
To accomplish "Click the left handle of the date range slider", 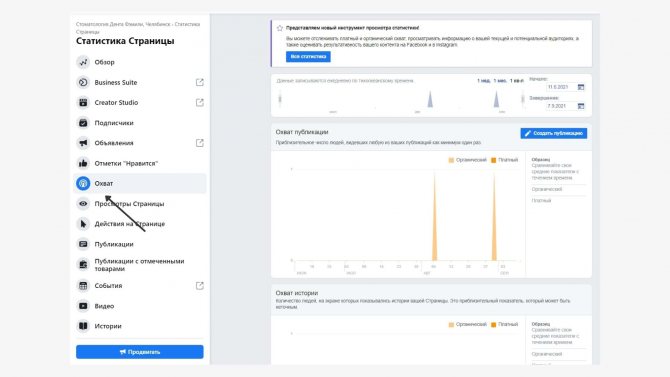I will [280, 99].
